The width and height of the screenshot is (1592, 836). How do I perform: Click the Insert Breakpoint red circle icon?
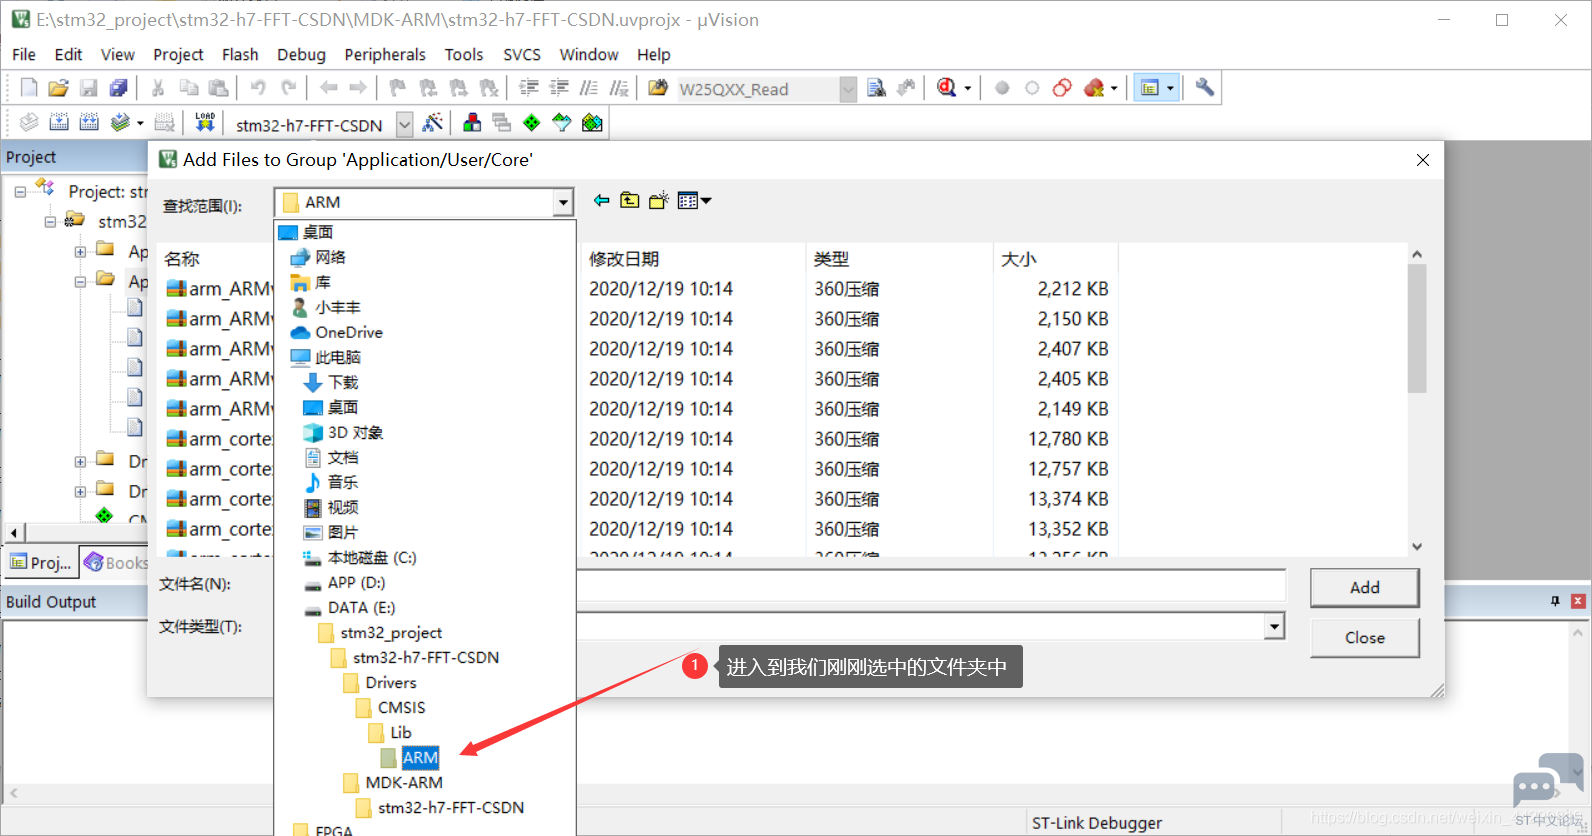point(1002,88)
